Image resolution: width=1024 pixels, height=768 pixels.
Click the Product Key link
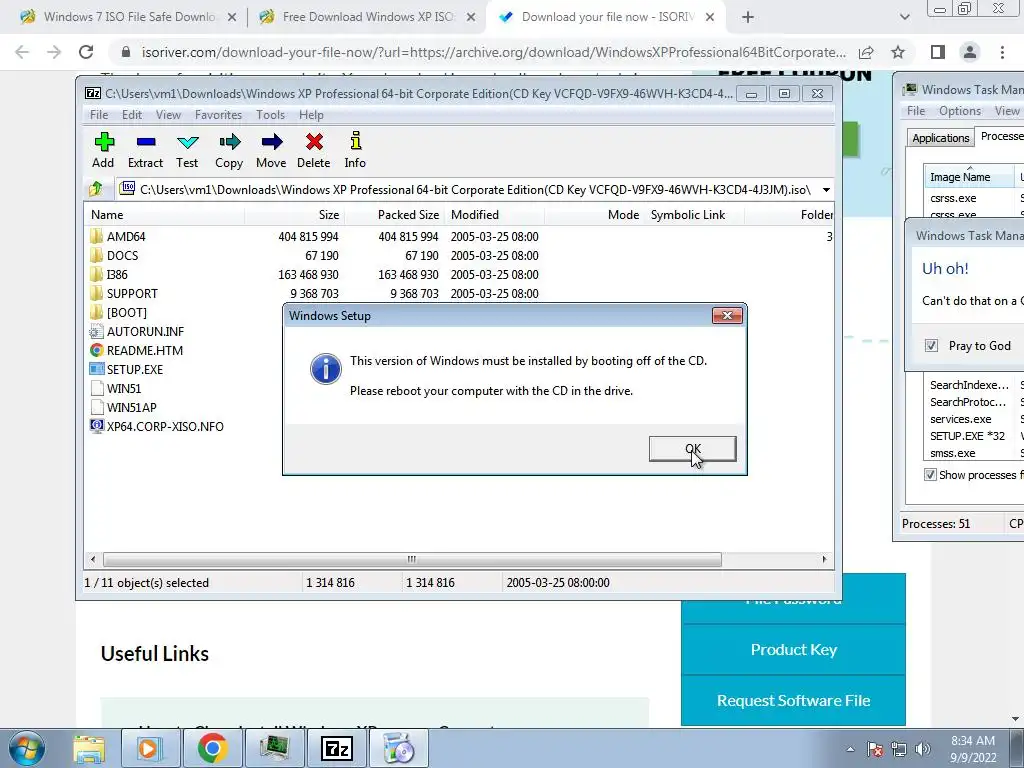click(793, 650)
